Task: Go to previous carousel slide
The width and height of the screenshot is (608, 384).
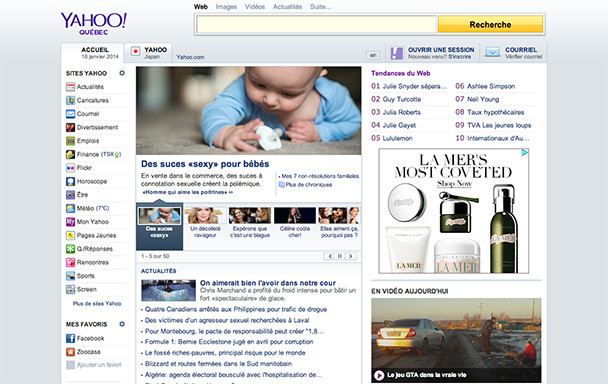Action: 330,256
